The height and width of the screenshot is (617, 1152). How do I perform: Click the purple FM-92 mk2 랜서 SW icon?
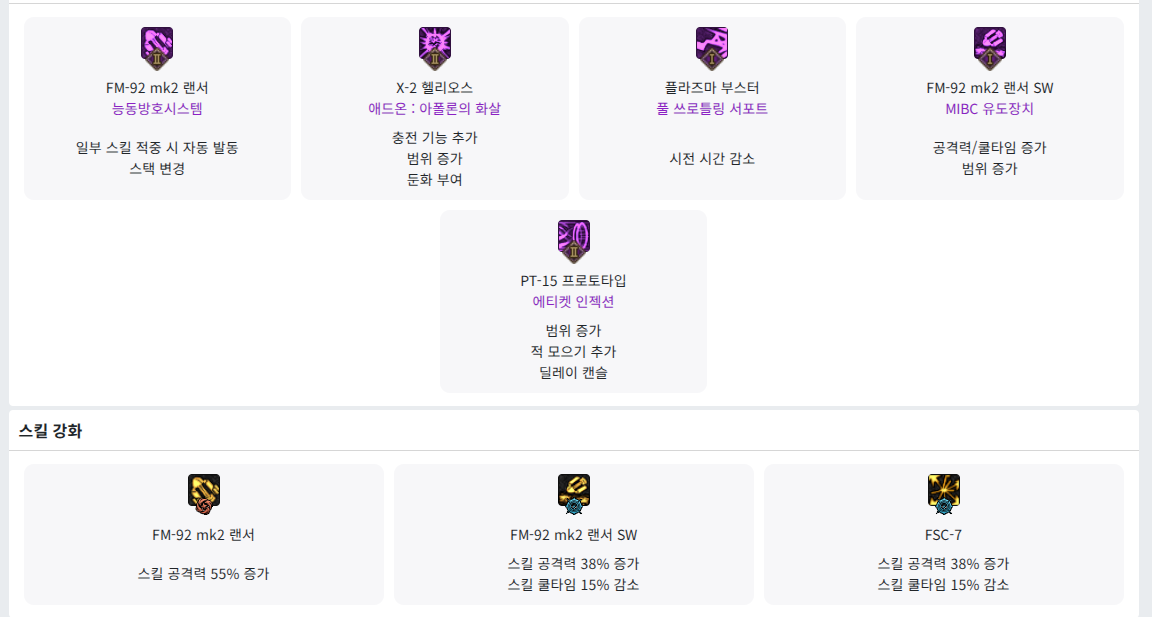990,46
